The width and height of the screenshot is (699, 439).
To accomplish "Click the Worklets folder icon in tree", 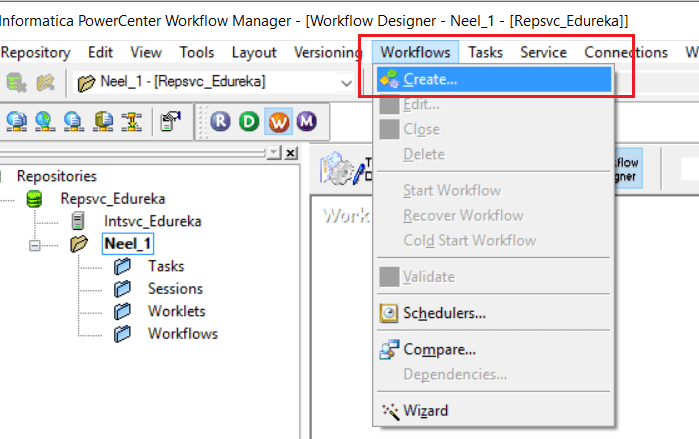I will [x=122, y=311].
